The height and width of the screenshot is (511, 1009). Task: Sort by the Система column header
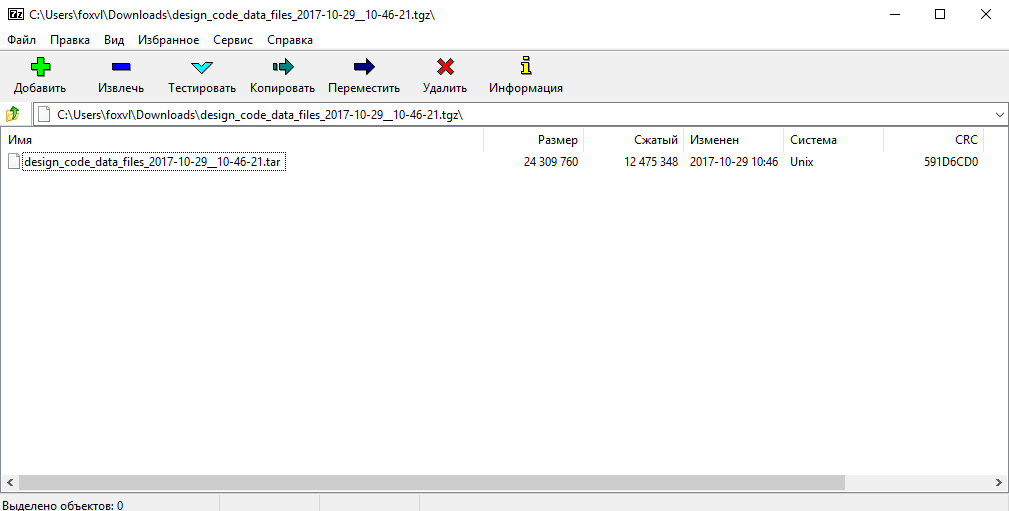tap(834, 140)
